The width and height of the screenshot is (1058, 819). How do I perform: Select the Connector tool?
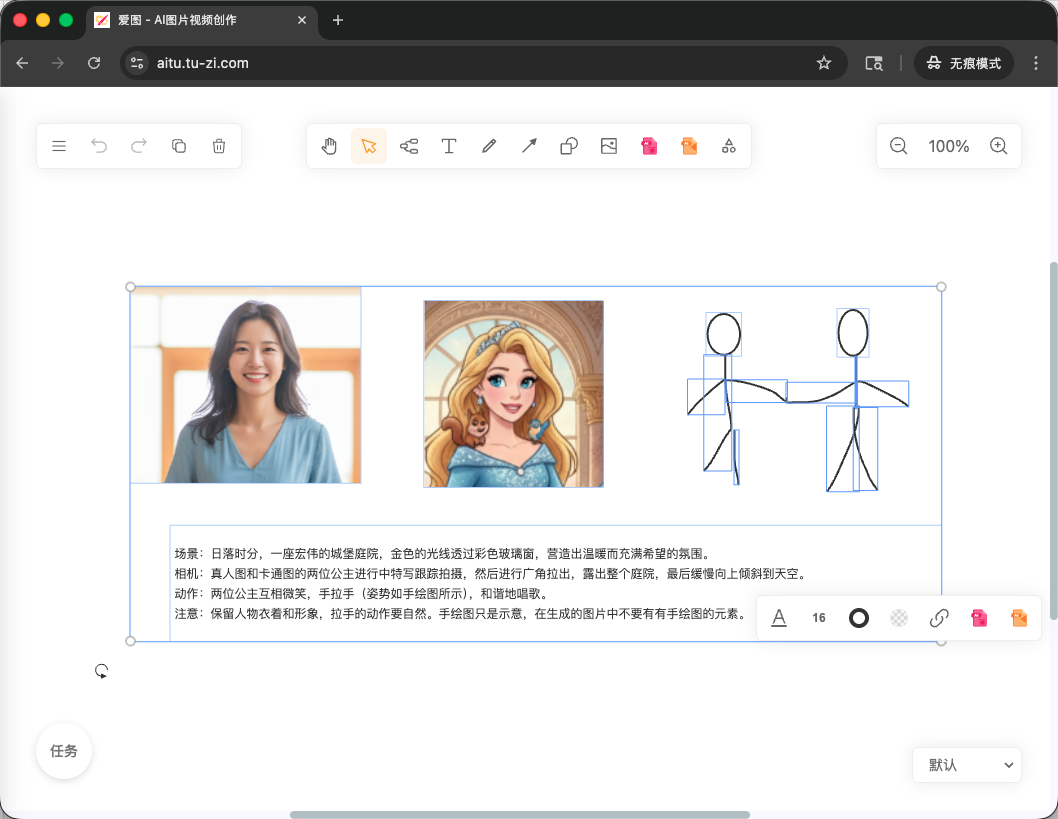[x=409, y=146]
